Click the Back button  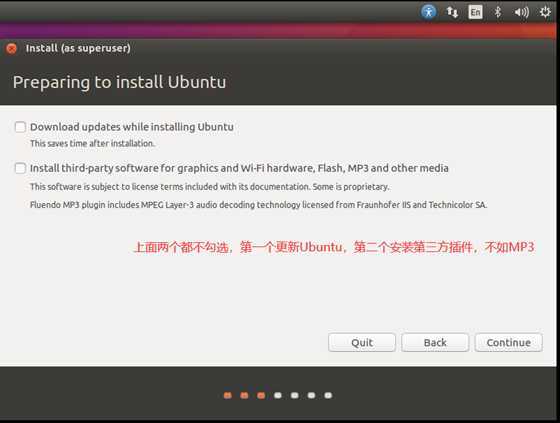coord(435,343)
